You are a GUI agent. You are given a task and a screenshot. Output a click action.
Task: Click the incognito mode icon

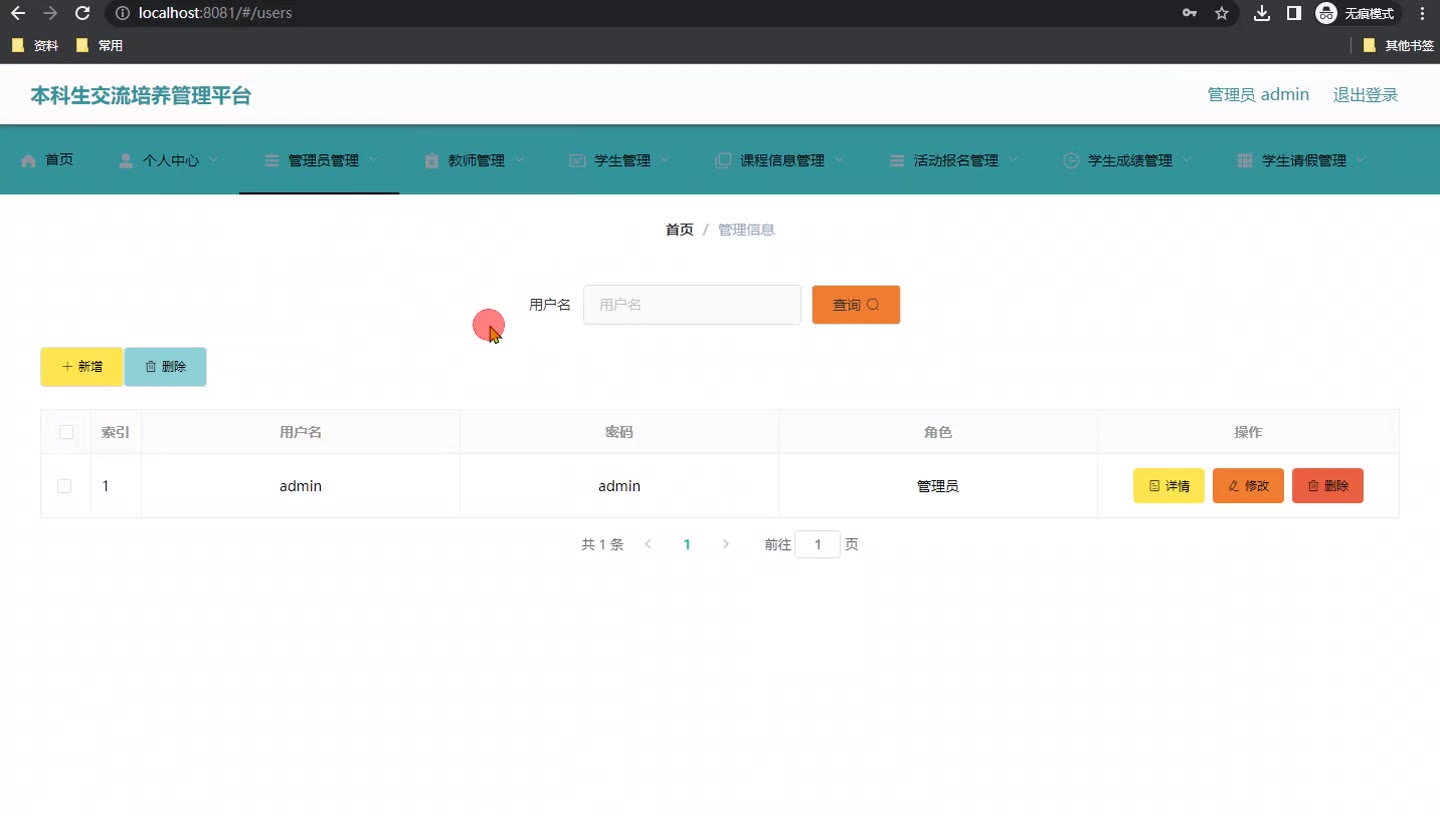tap(1326, 13)
